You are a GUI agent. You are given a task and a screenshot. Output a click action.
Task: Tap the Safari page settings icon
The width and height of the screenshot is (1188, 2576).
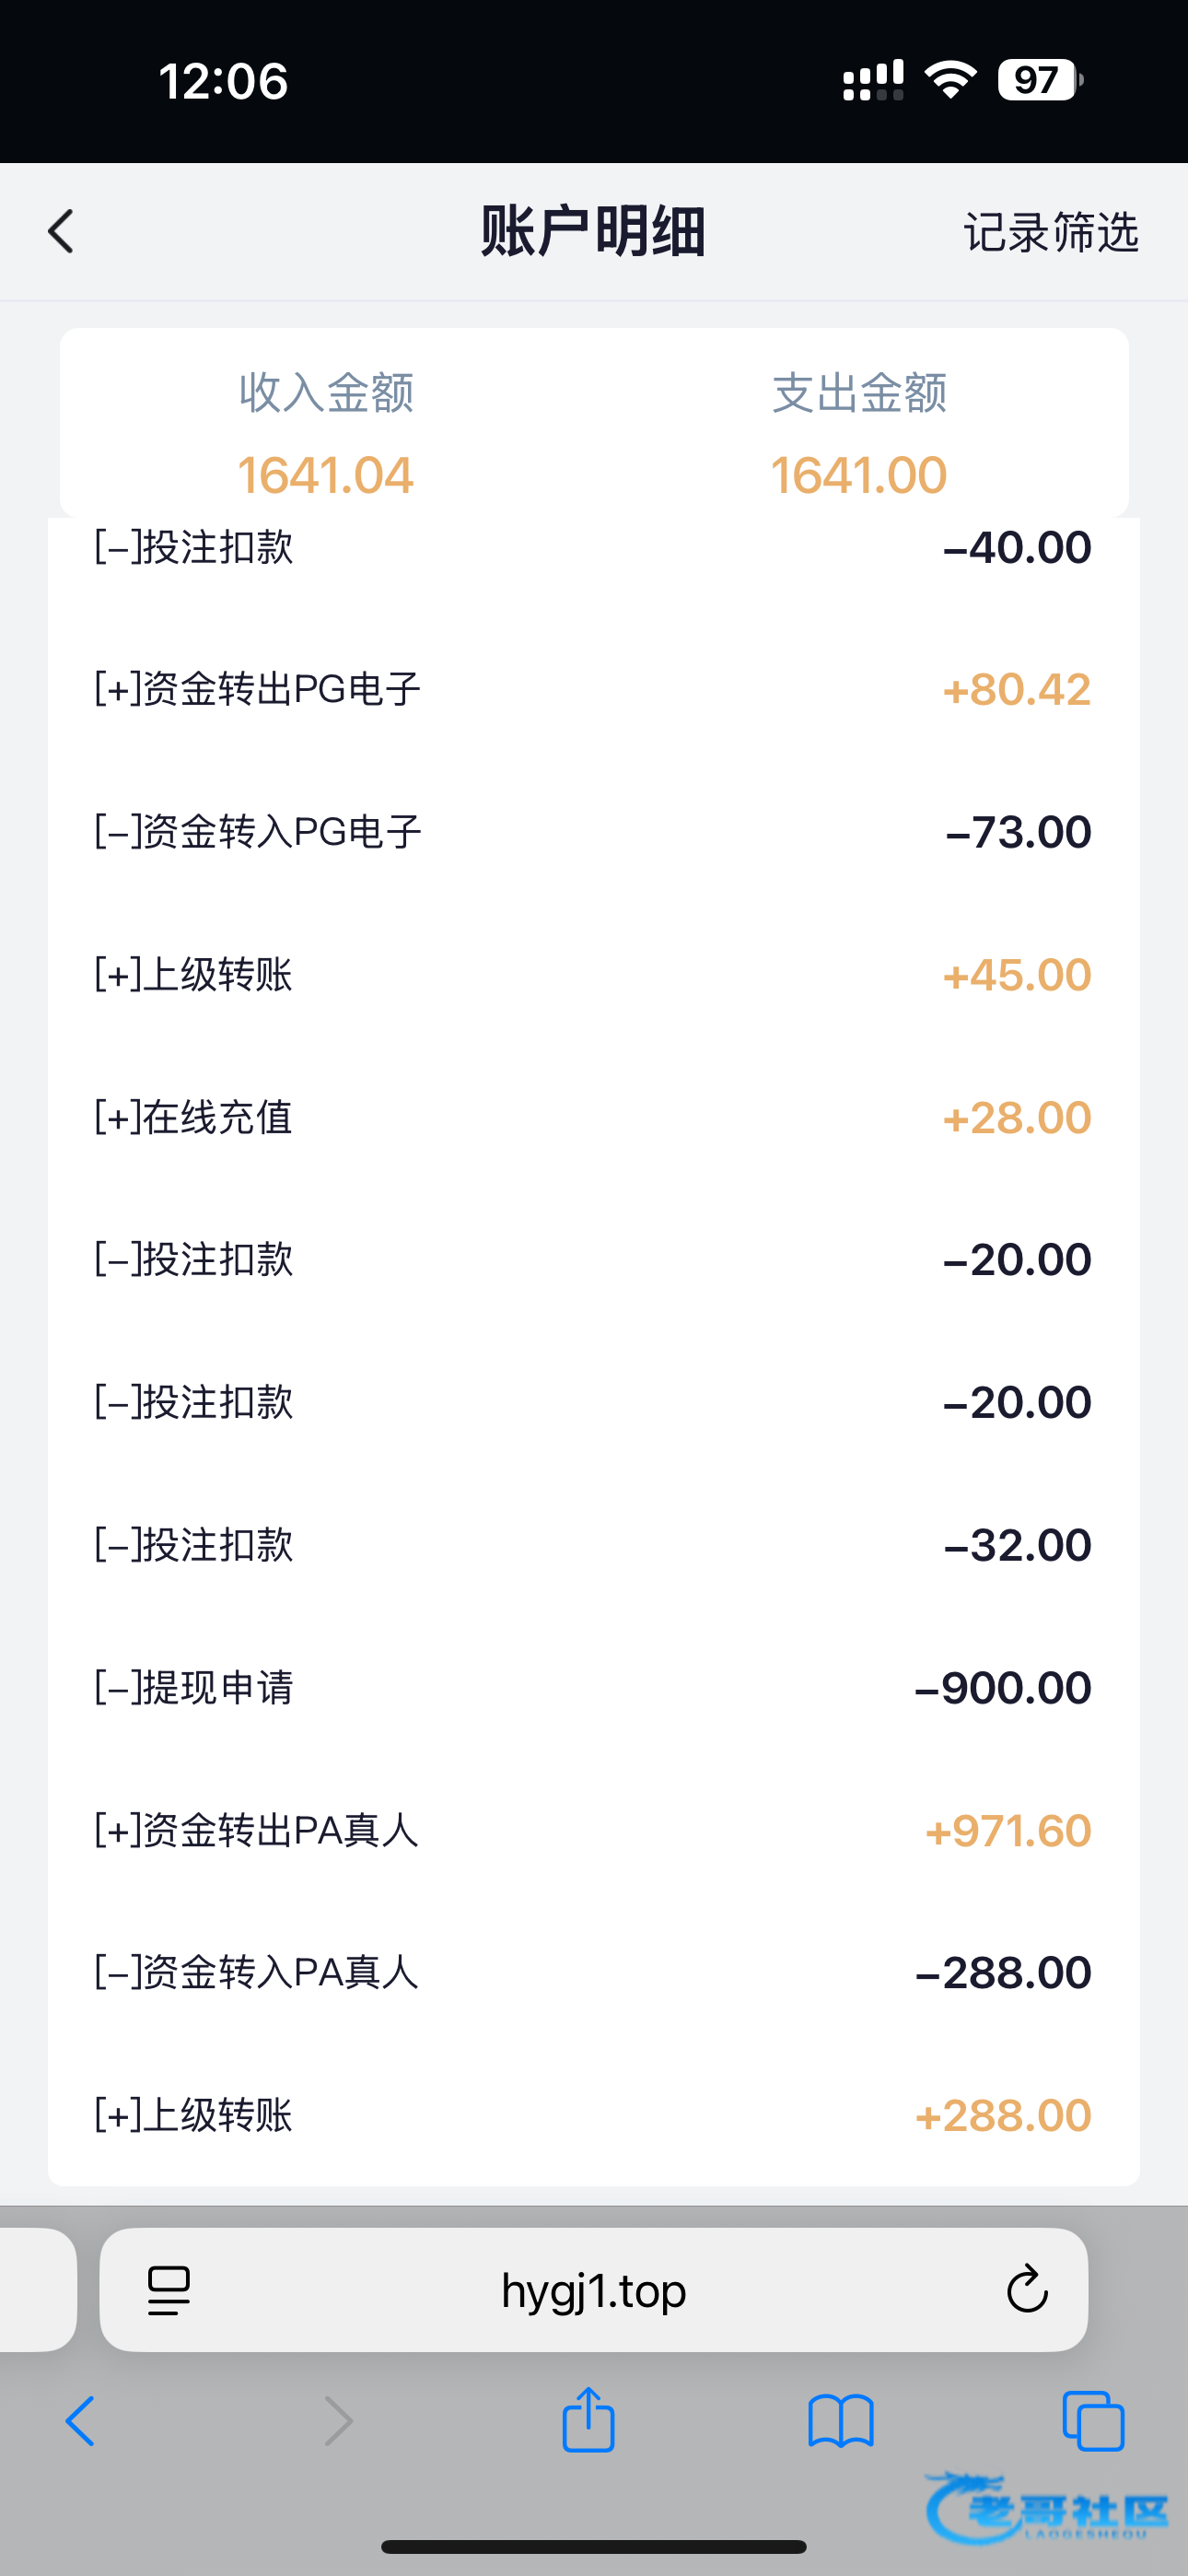point(168,2290)
